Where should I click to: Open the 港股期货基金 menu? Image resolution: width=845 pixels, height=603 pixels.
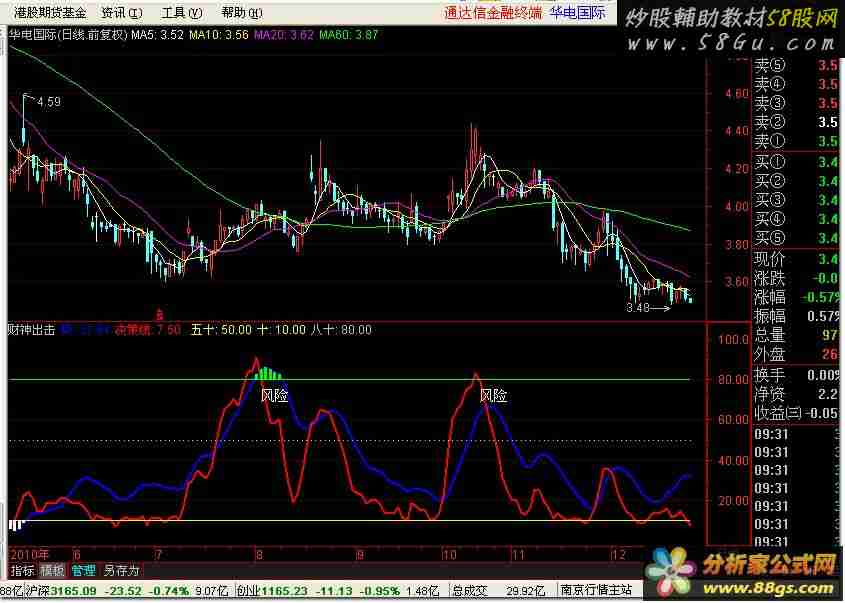point(50,12)
